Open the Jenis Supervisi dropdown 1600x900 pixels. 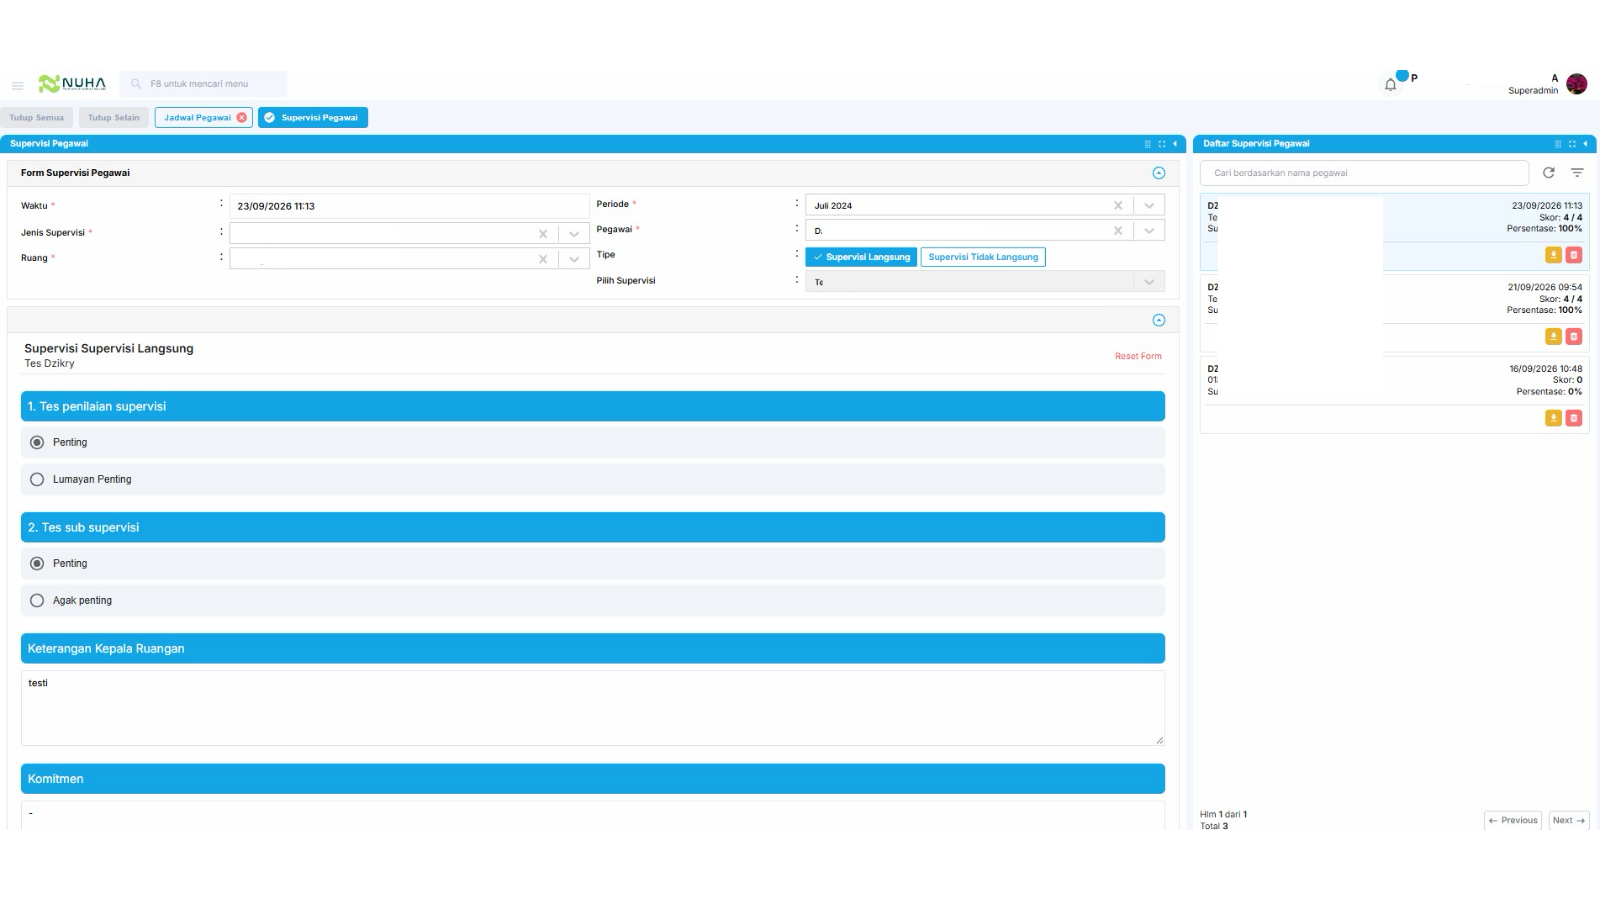point(574,234)
